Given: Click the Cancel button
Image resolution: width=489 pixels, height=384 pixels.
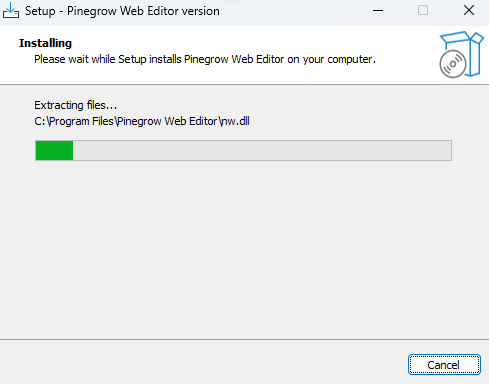Looking at the screenshot, I should (444, 365).
